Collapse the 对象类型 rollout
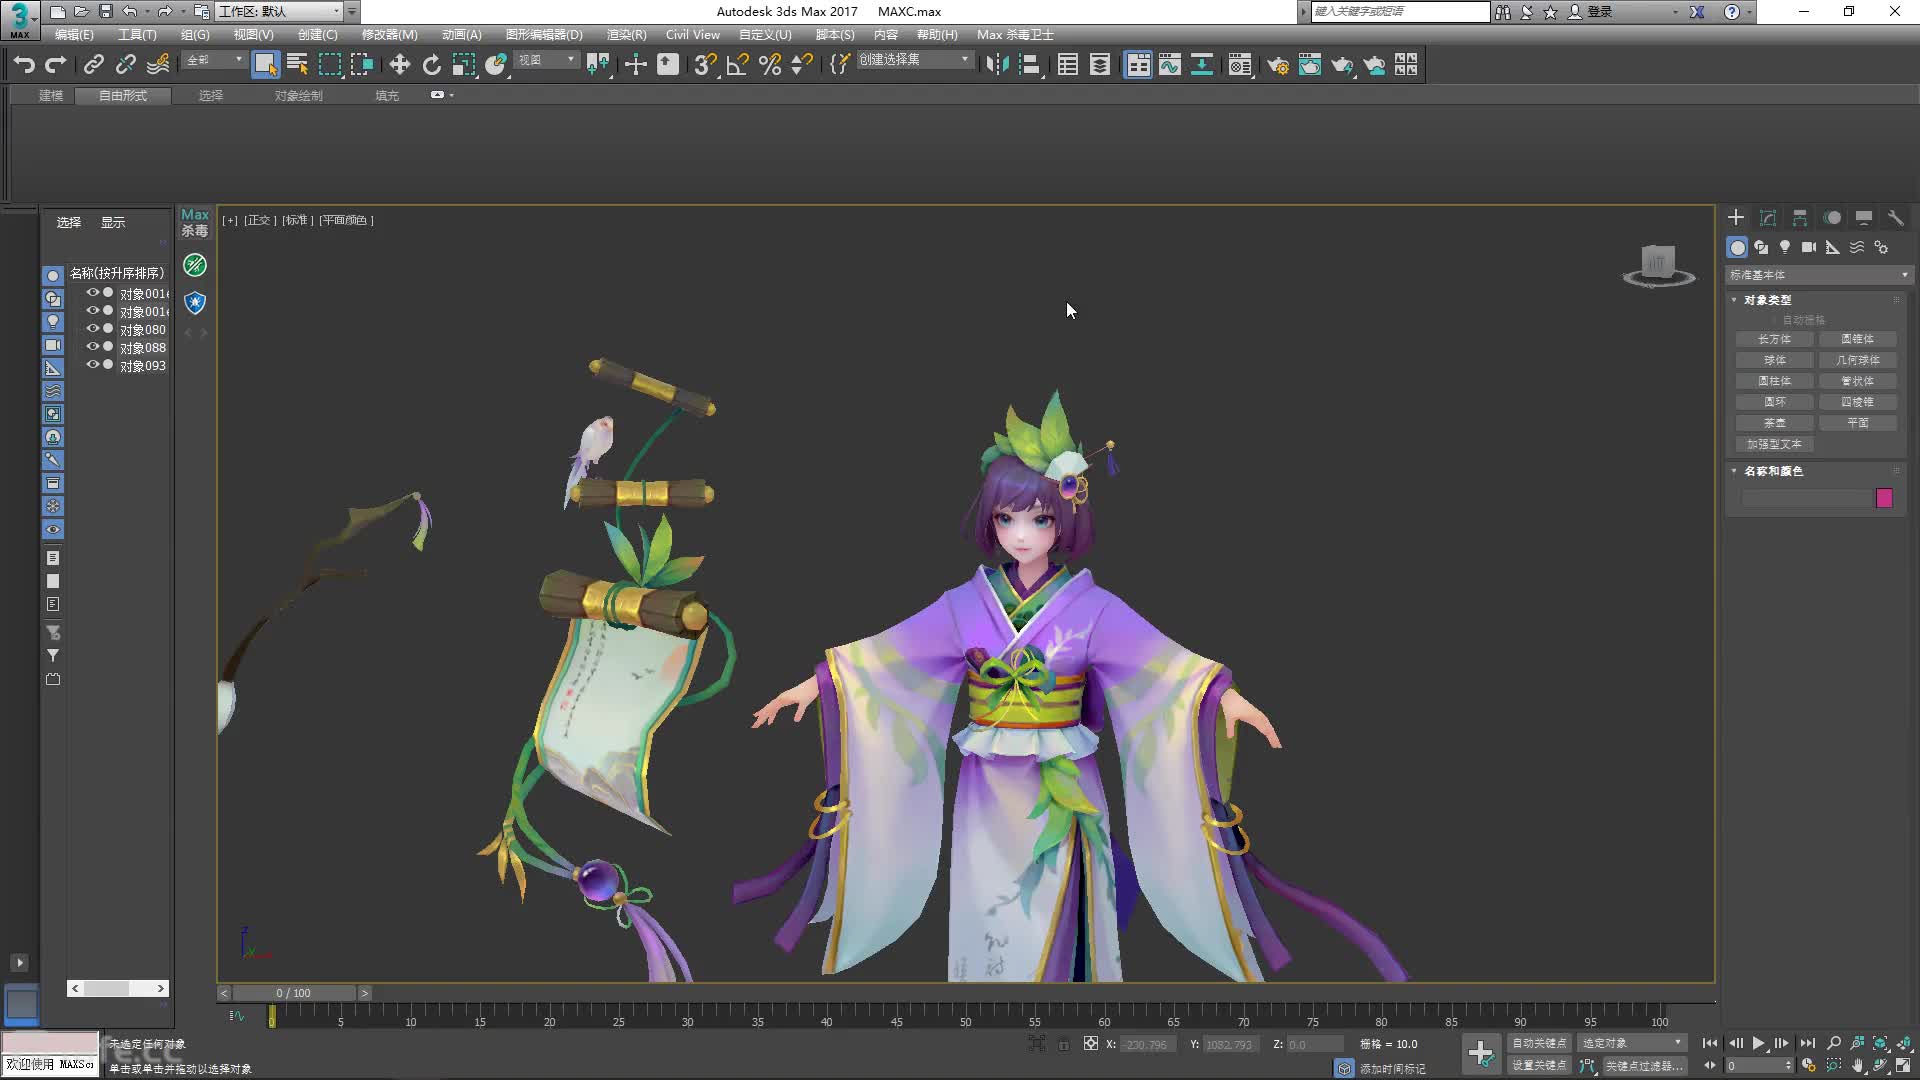Screen dimensions: 1920x1080 (x=1734, y=300)
